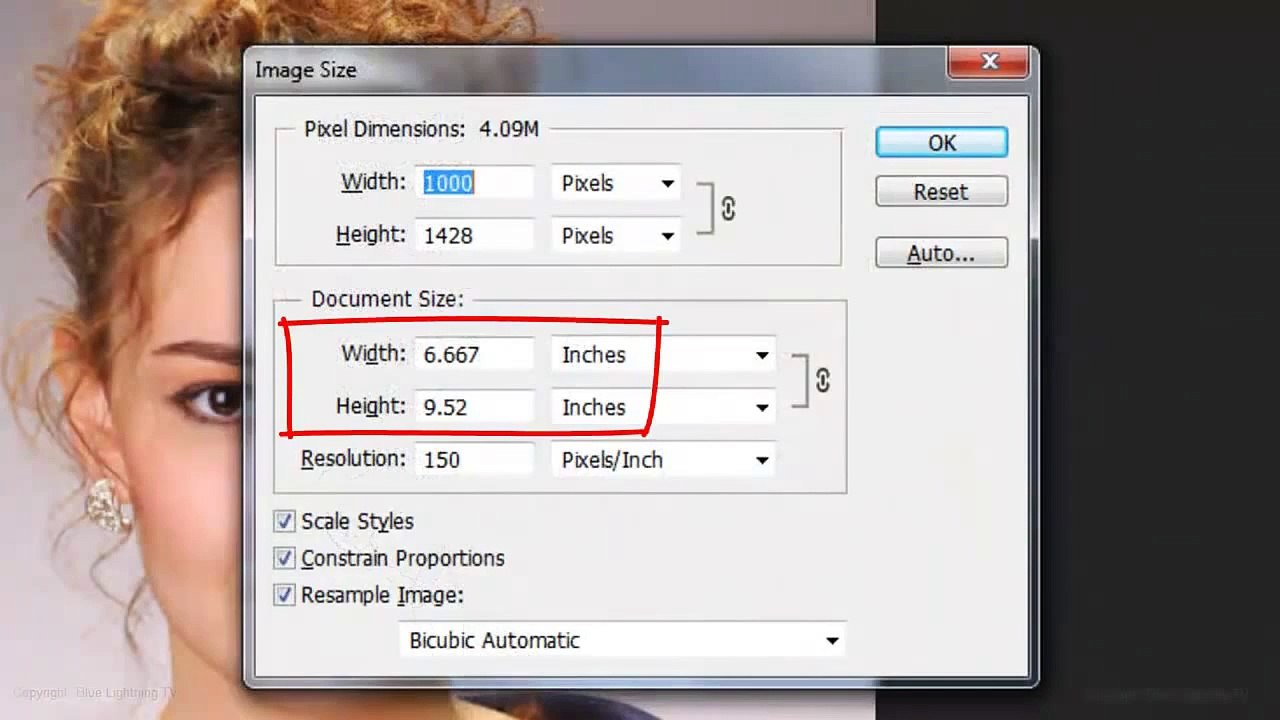Viewport: 1280px width, 720px height.
Task: Click the document Height field showing 9.52
Action: pos(475,407)
